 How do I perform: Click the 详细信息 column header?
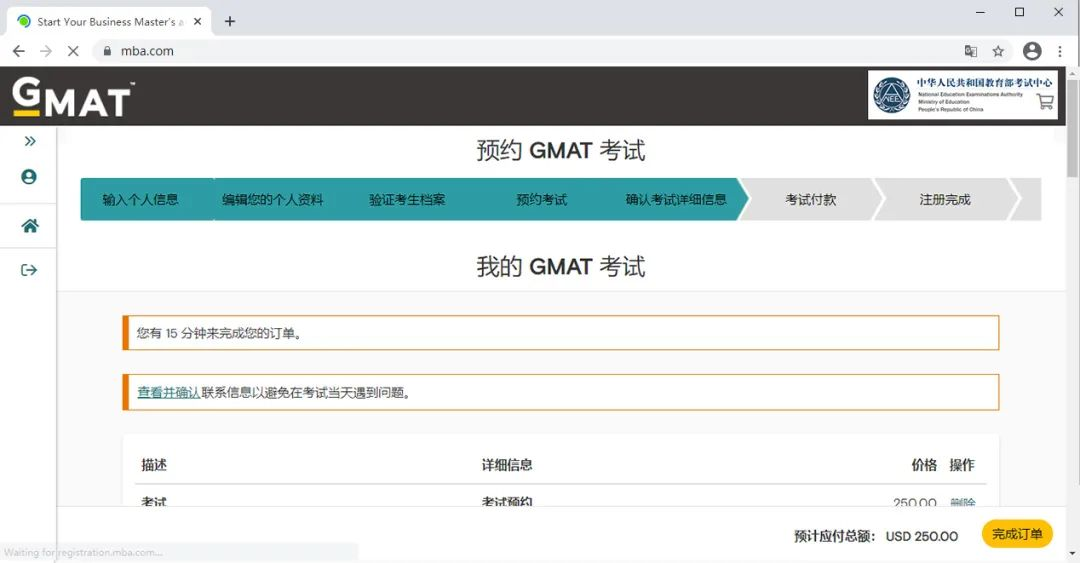(507, 465)
